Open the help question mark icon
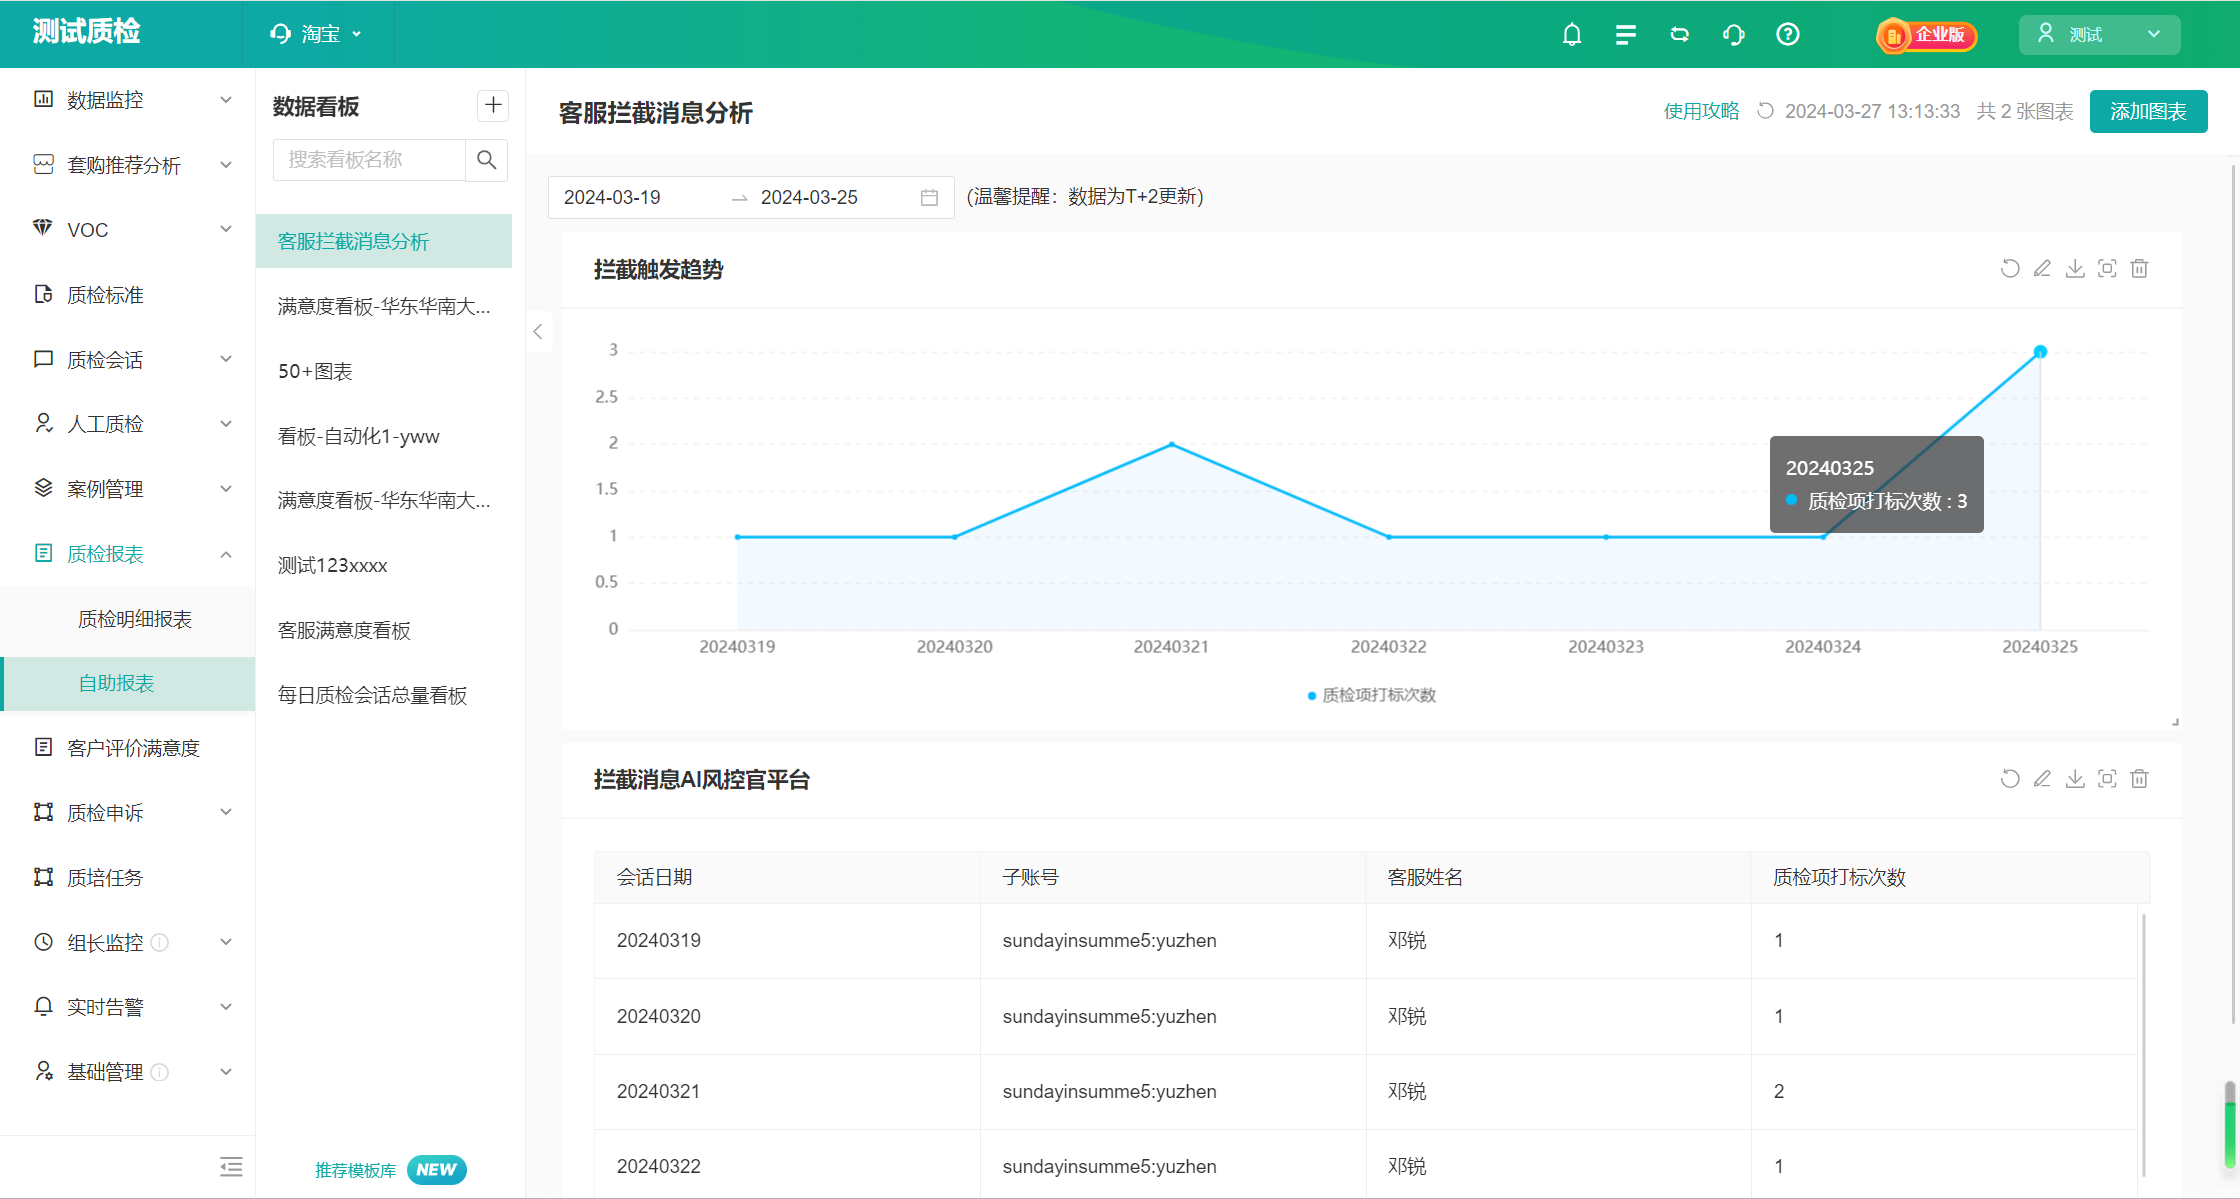Screen dimensions: 2240x1199 coord(1788,35)
